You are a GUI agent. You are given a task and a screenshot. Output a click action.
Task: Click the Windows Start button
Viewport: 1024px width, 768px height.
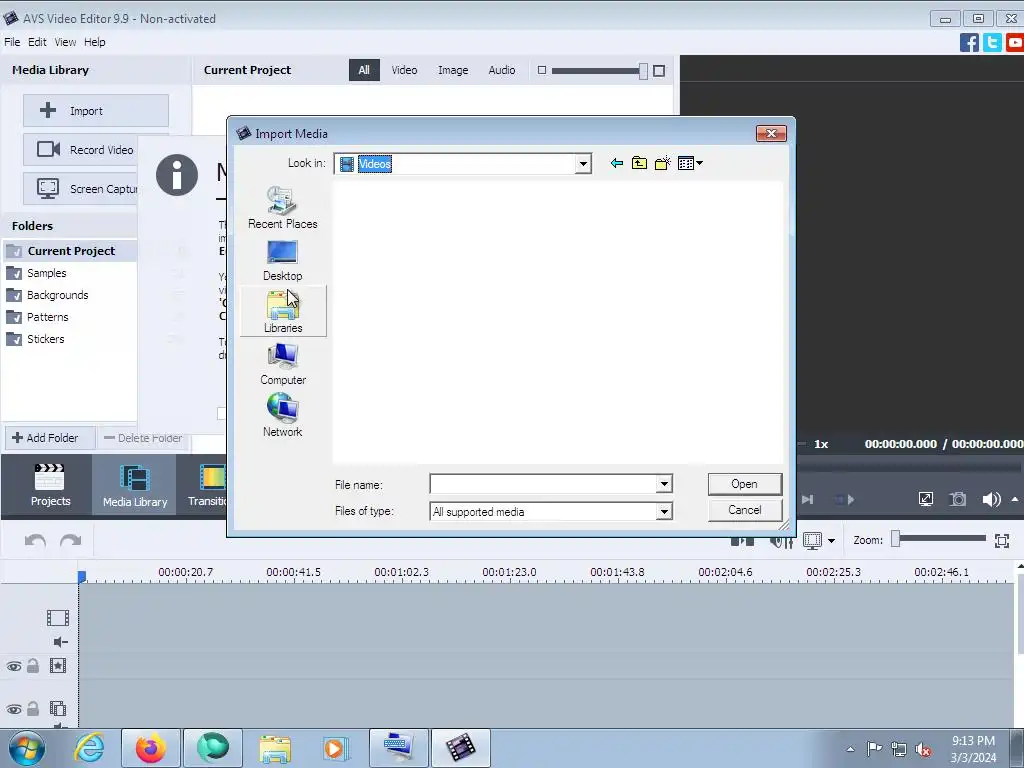tap(26, 748)
